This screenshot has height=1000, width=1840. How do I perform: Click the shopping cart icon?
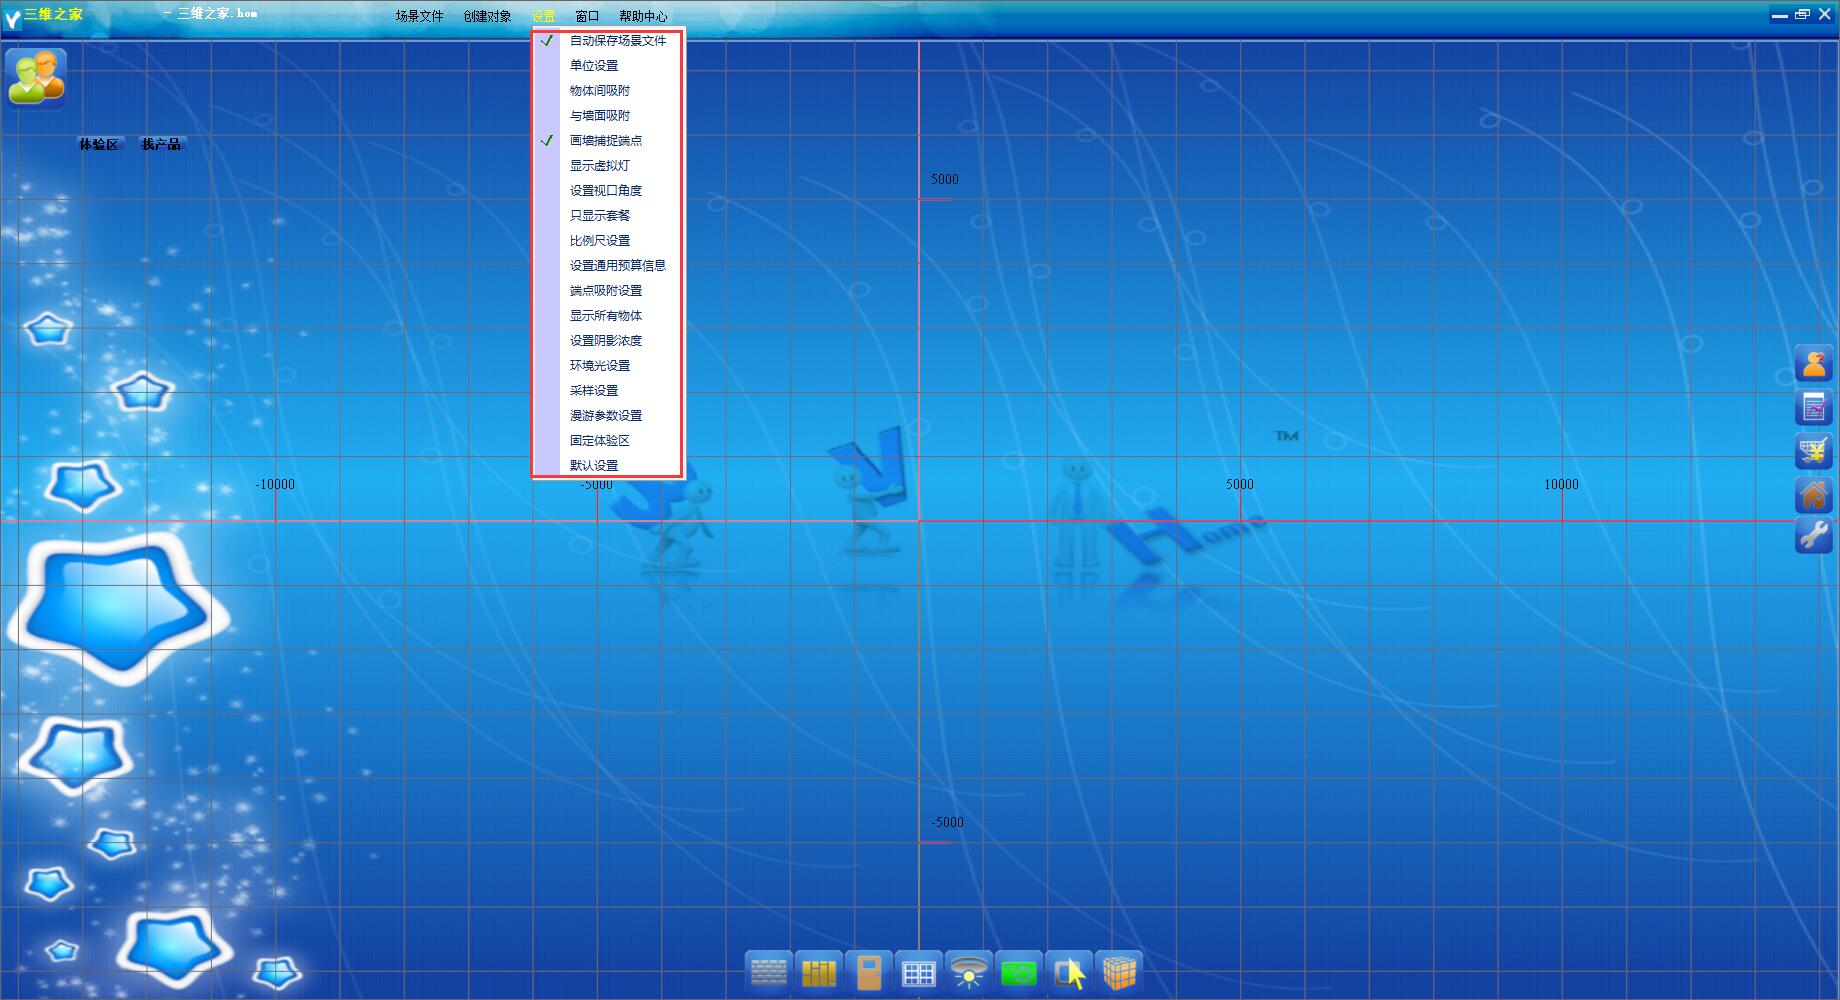click(x=1813, y=451)
